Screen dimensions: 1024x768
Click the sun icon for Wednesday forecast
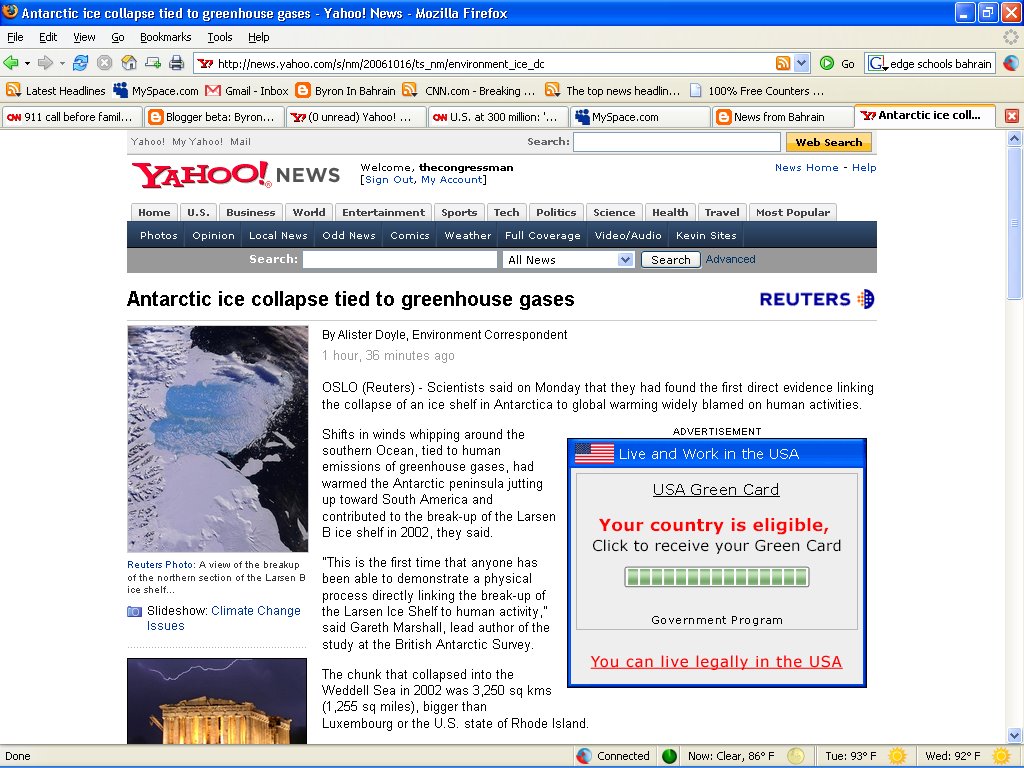[x=1001, y=756]
